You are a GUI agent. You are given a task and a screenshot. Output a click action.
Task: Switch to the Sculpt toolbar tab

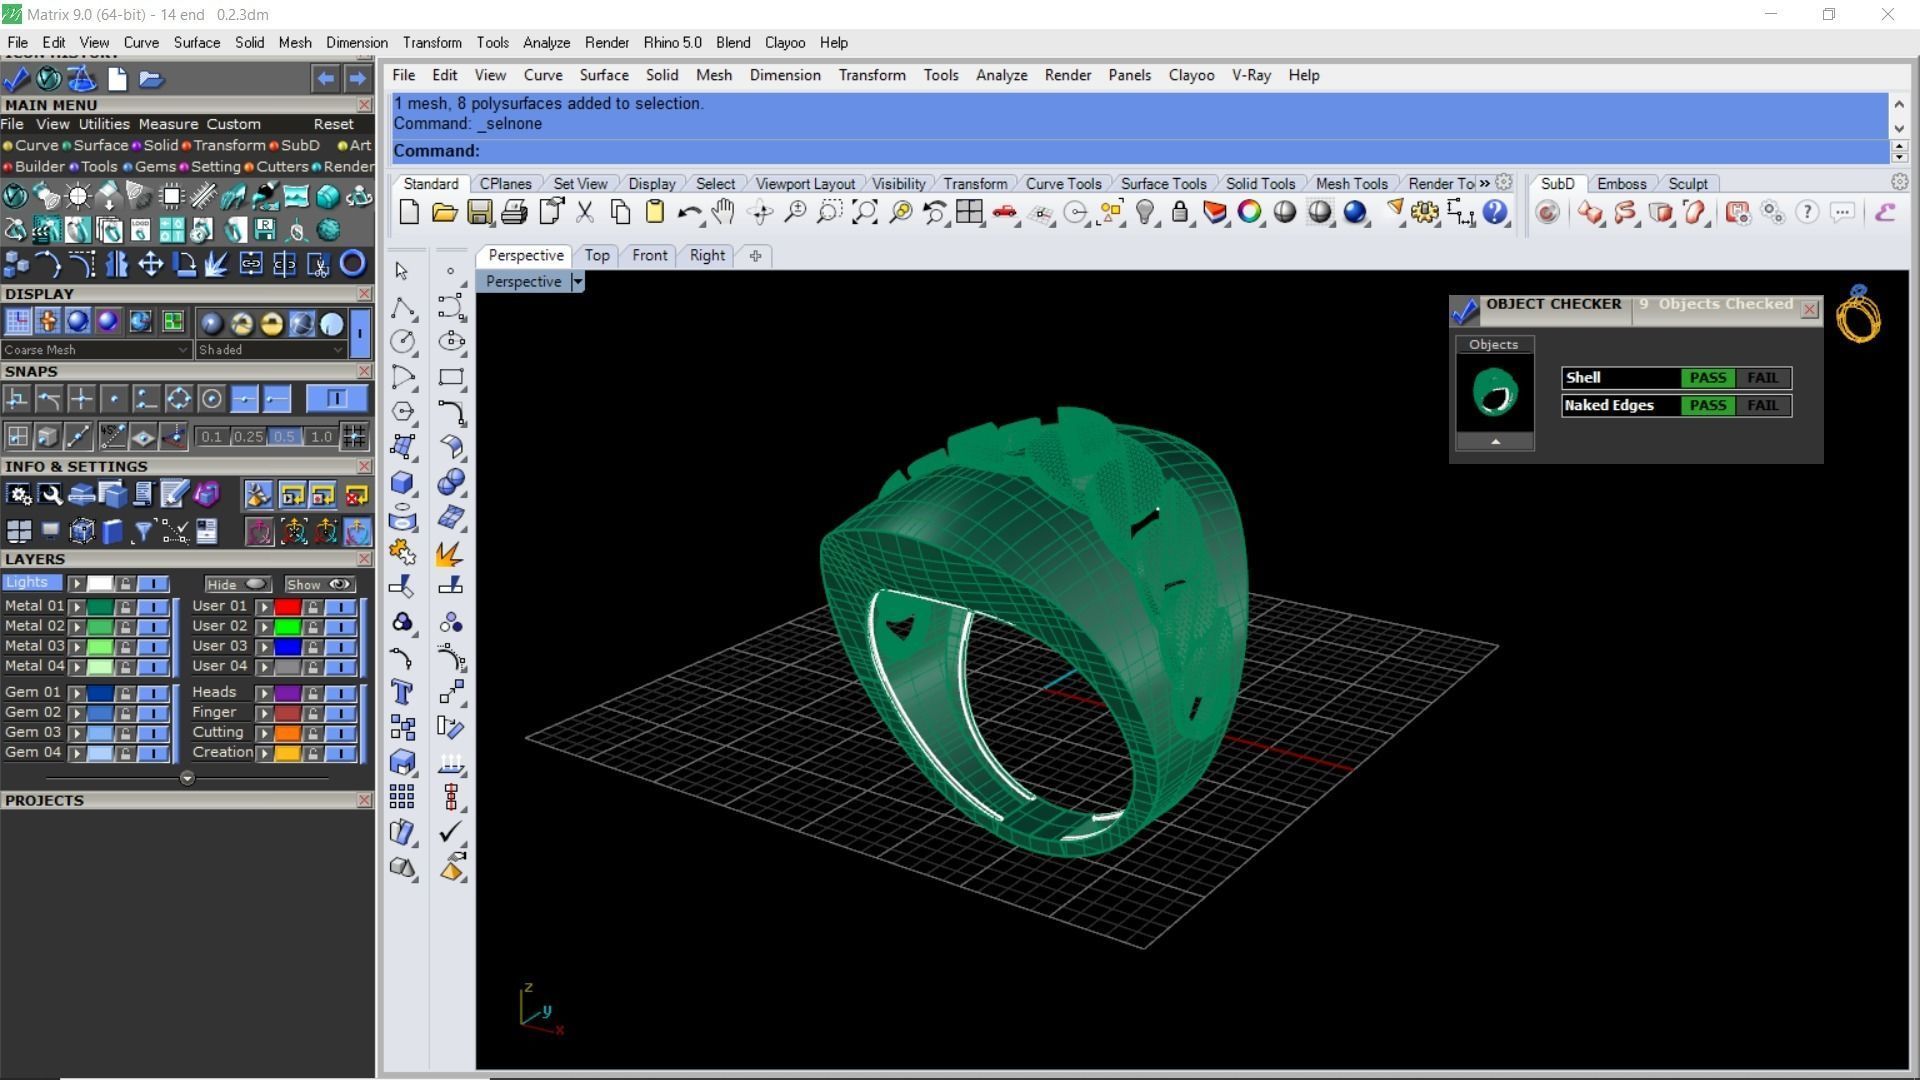[1688, 184]
